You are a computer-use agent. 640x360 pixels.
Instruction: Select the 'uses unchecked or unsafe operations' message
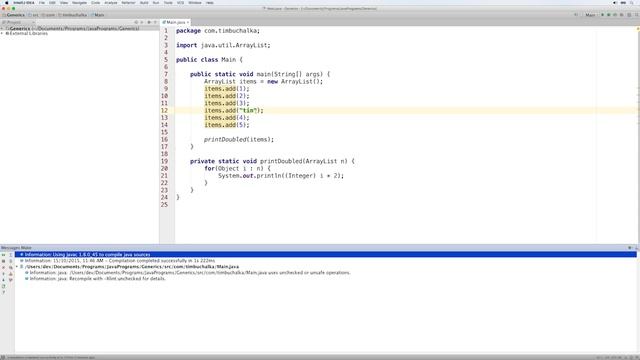190,272
